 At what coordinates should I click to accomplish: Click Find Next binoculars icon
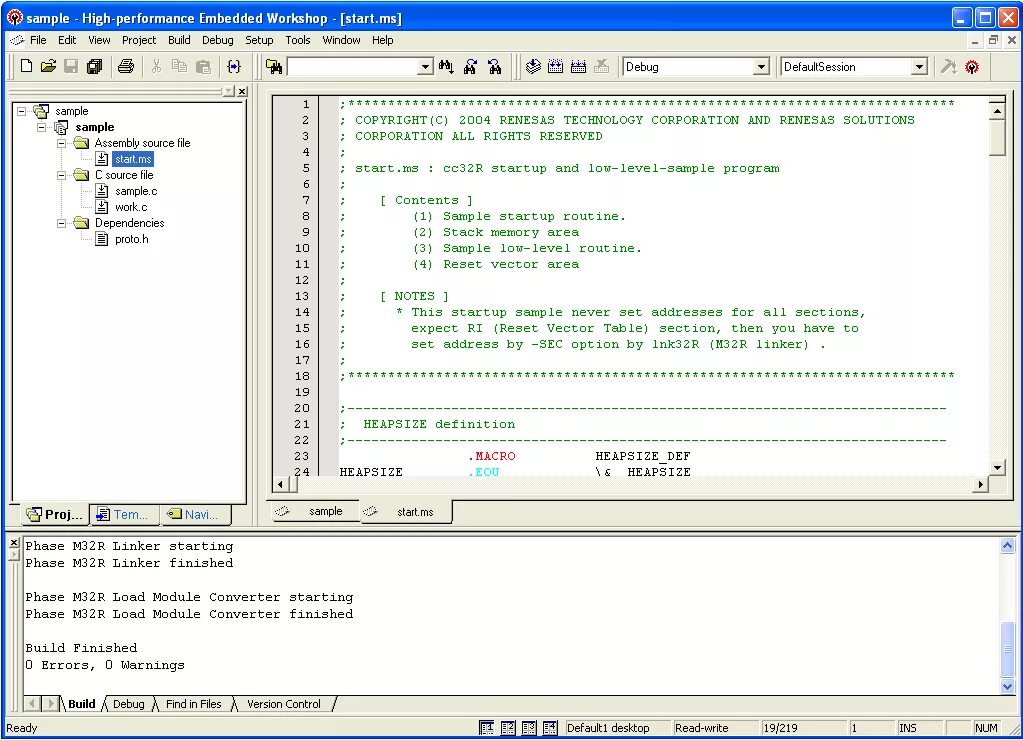pyautogui.click(x=470, y=67)
